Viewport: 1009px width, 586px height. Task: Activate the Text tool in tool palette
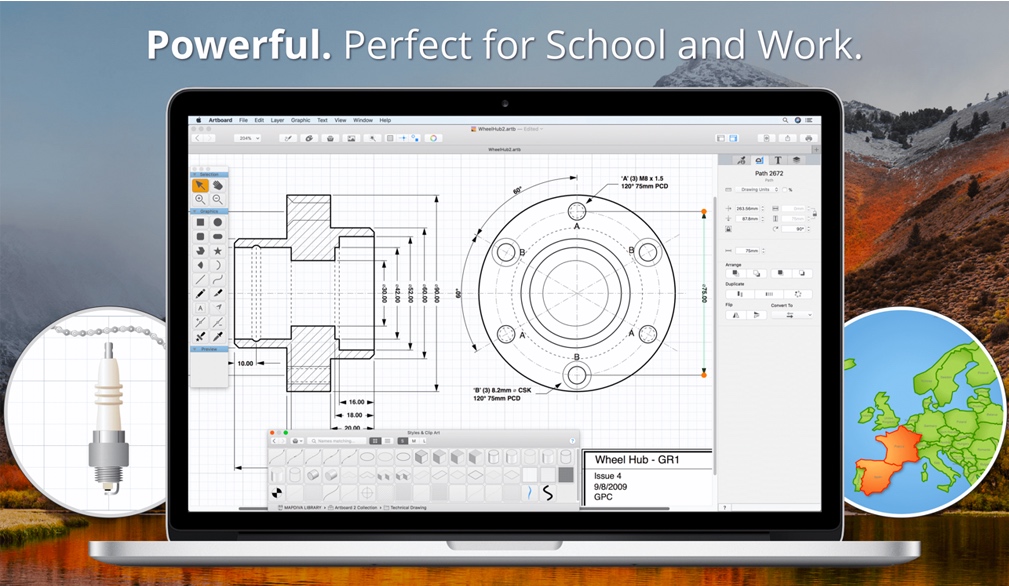(x=200, y=308)
